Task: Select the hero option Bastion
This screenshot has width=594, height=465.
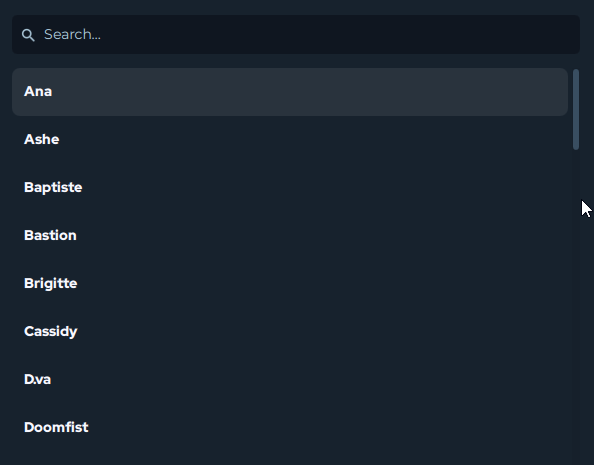Action: [290, 235]
